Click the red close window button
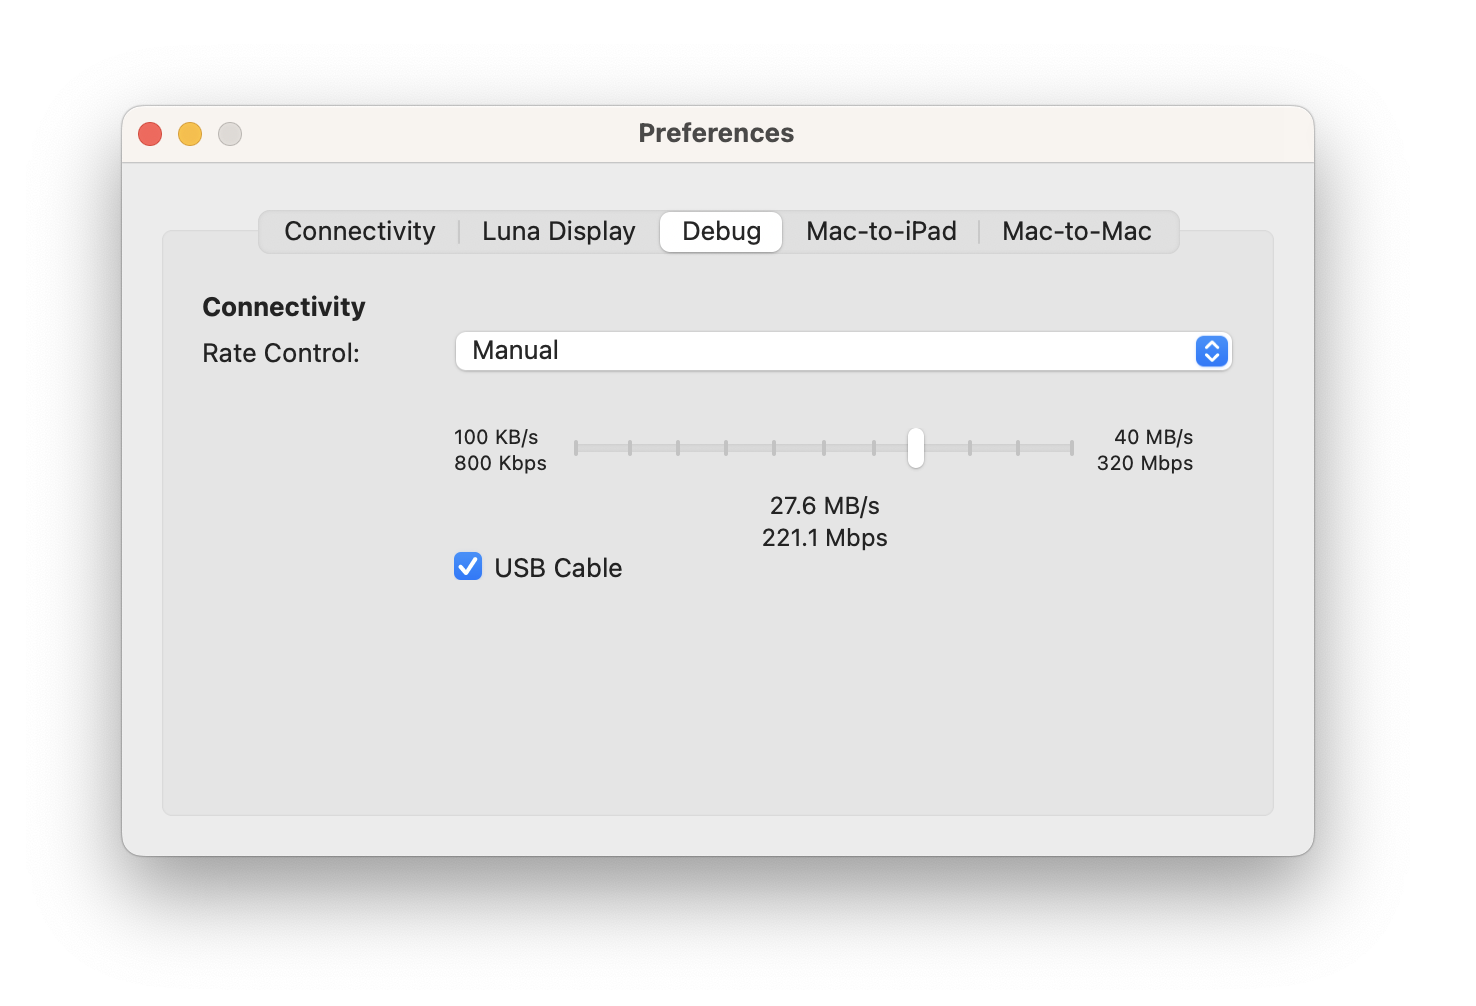The width and height of the screenshot is (1476, 1006). point(149,133)
